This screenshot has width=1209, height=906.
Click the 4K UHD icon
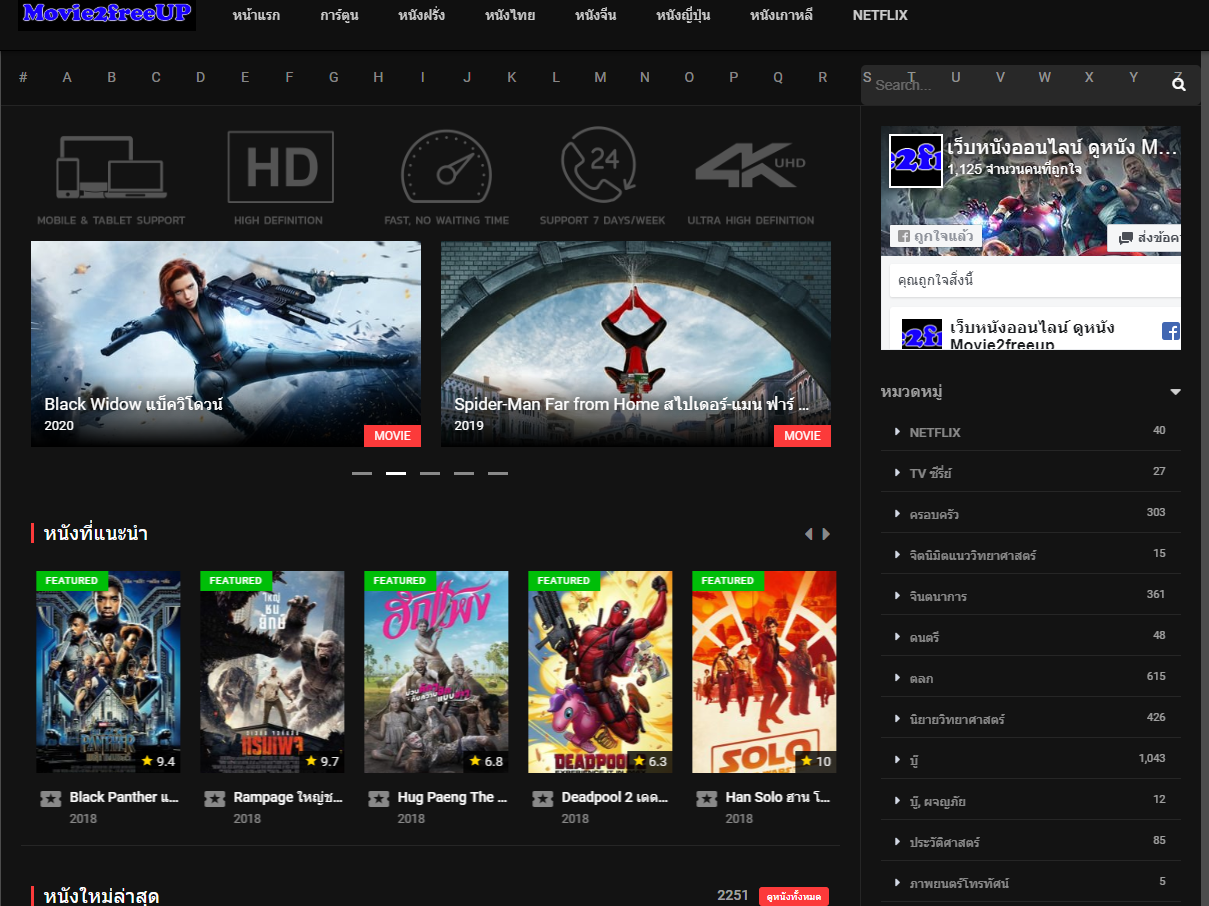[x=750, y=167]
